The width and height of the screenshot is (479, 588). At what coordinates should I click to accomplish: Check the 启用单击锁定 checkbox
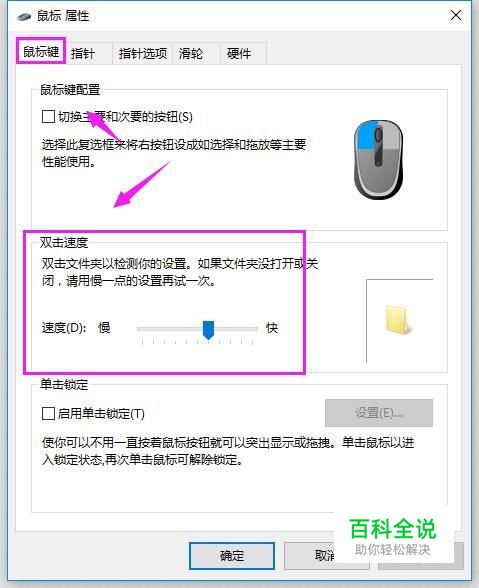click(48, 413)
